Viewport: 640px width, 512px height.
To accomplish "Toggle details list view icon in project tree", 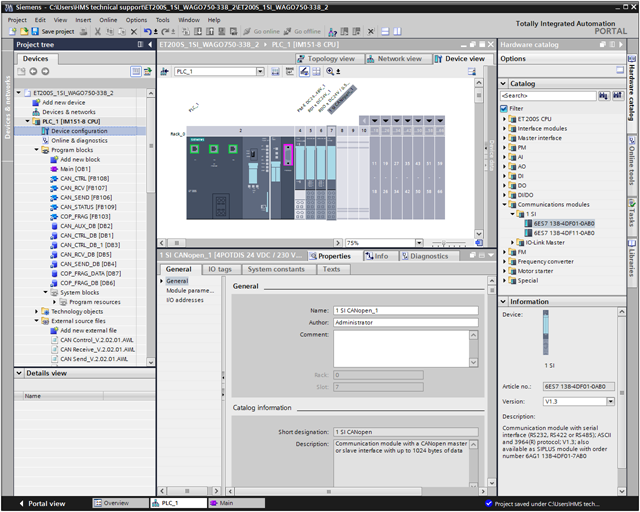I will click(136, 71).
